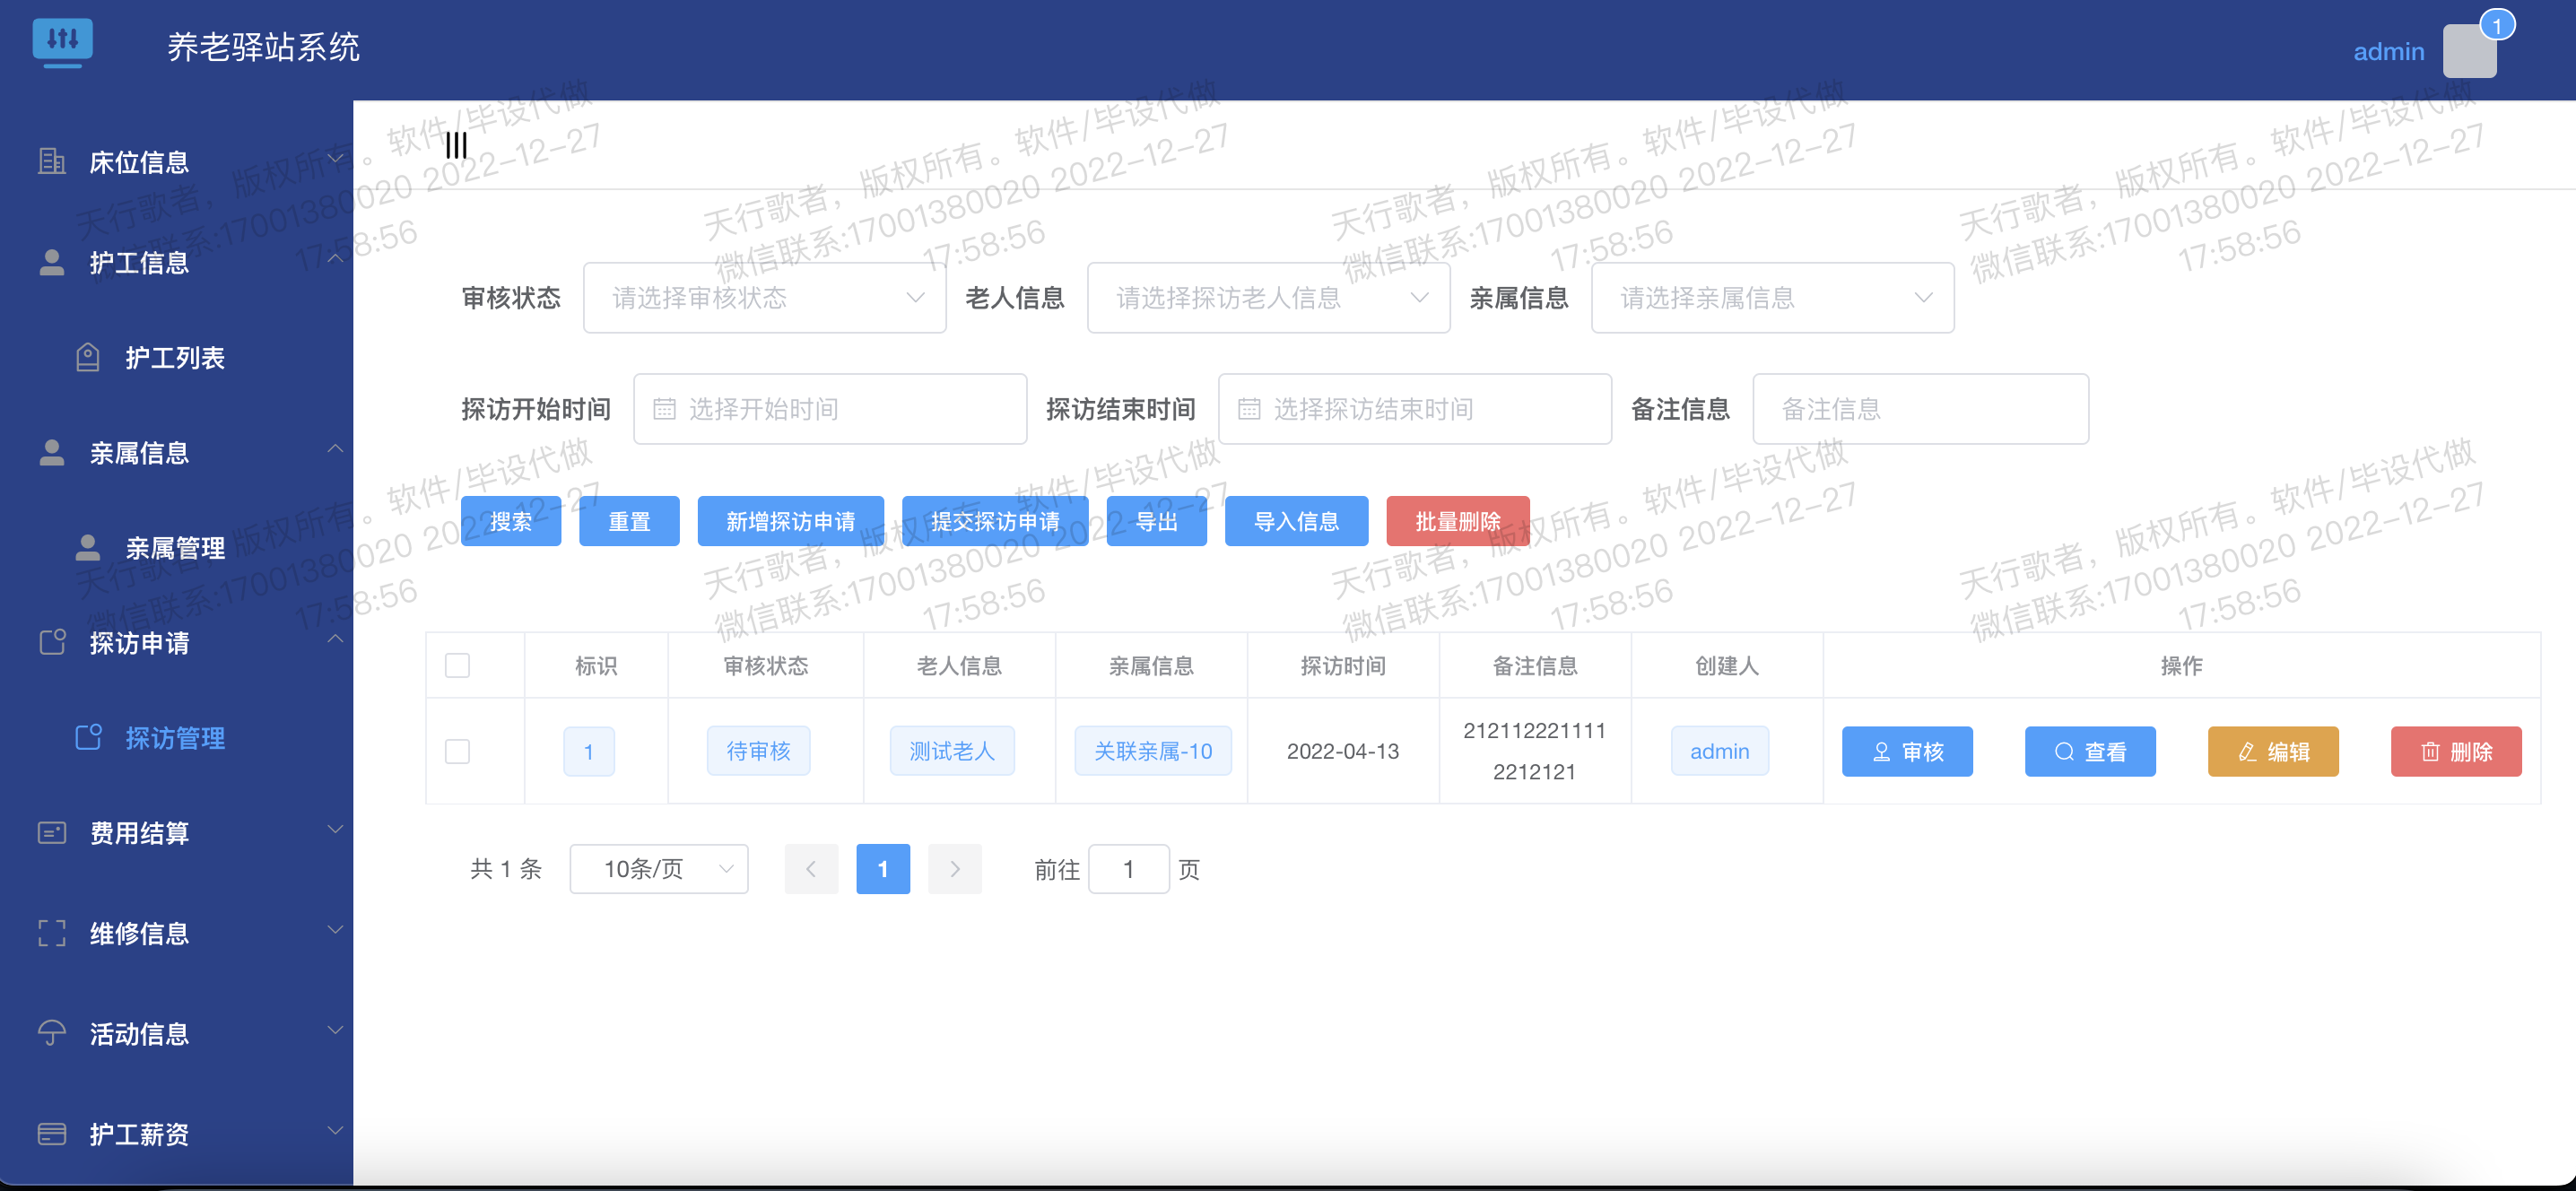
Task: Click the 护工薪资 card icon in sidebar
Action: (51, 1132)
